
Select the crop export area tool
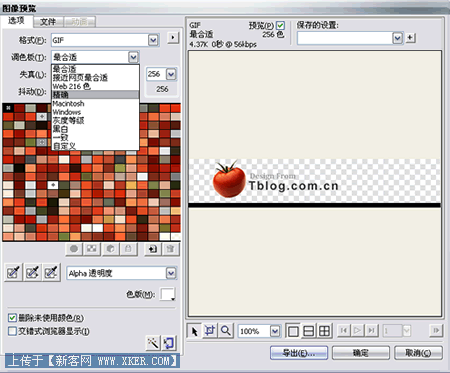(x=210, y=331)
